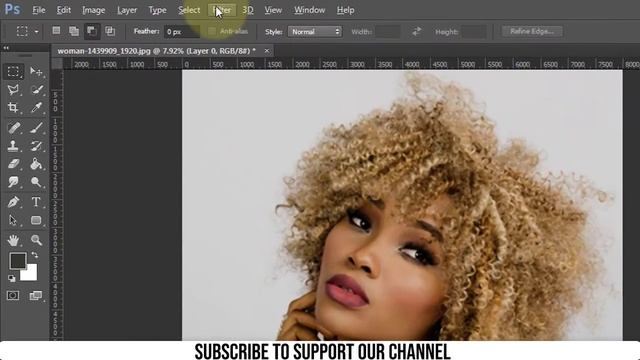Toggle the Anti-alias checkbox
This screenshot has height=360, width=640.
pyautogui.click(x=211, y=31)
